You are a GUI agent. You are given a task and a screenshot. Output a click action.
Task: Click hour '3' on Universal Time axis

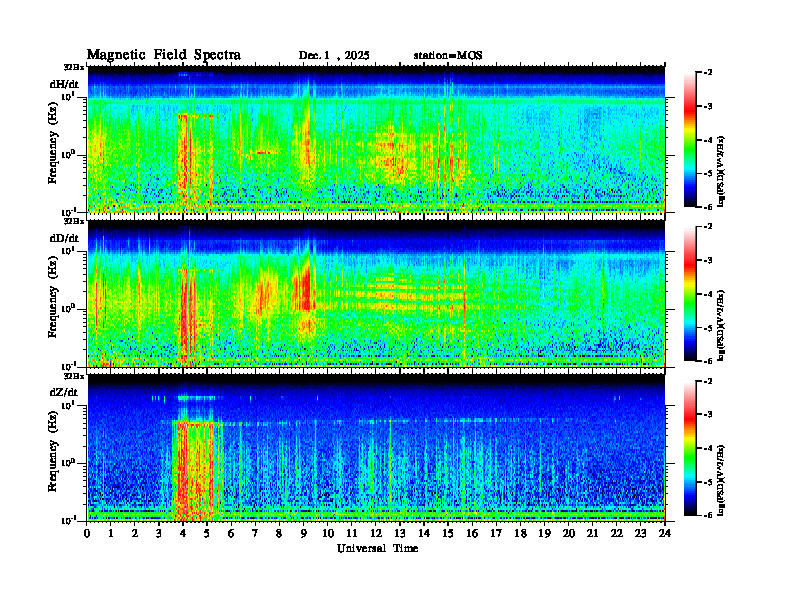click(159, 533)
